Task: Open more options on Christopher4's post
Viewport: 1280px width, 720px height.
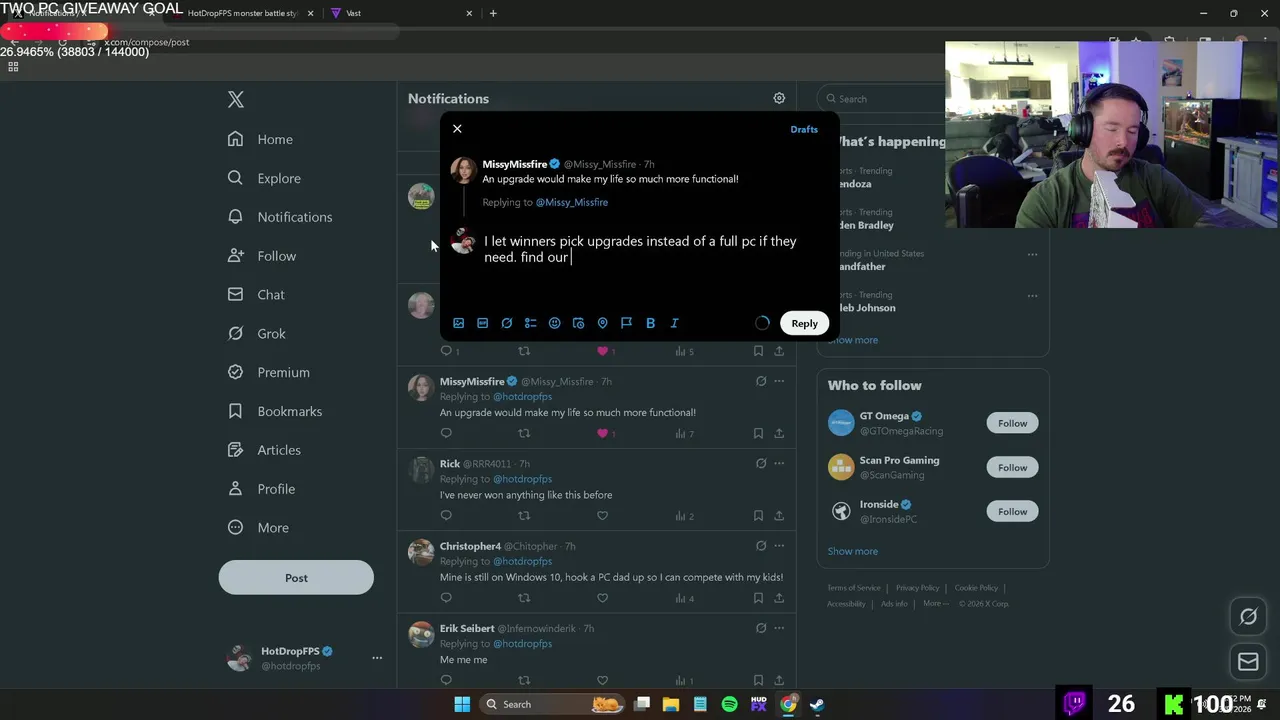Action: pyautogui.click(x=779, y=546)
